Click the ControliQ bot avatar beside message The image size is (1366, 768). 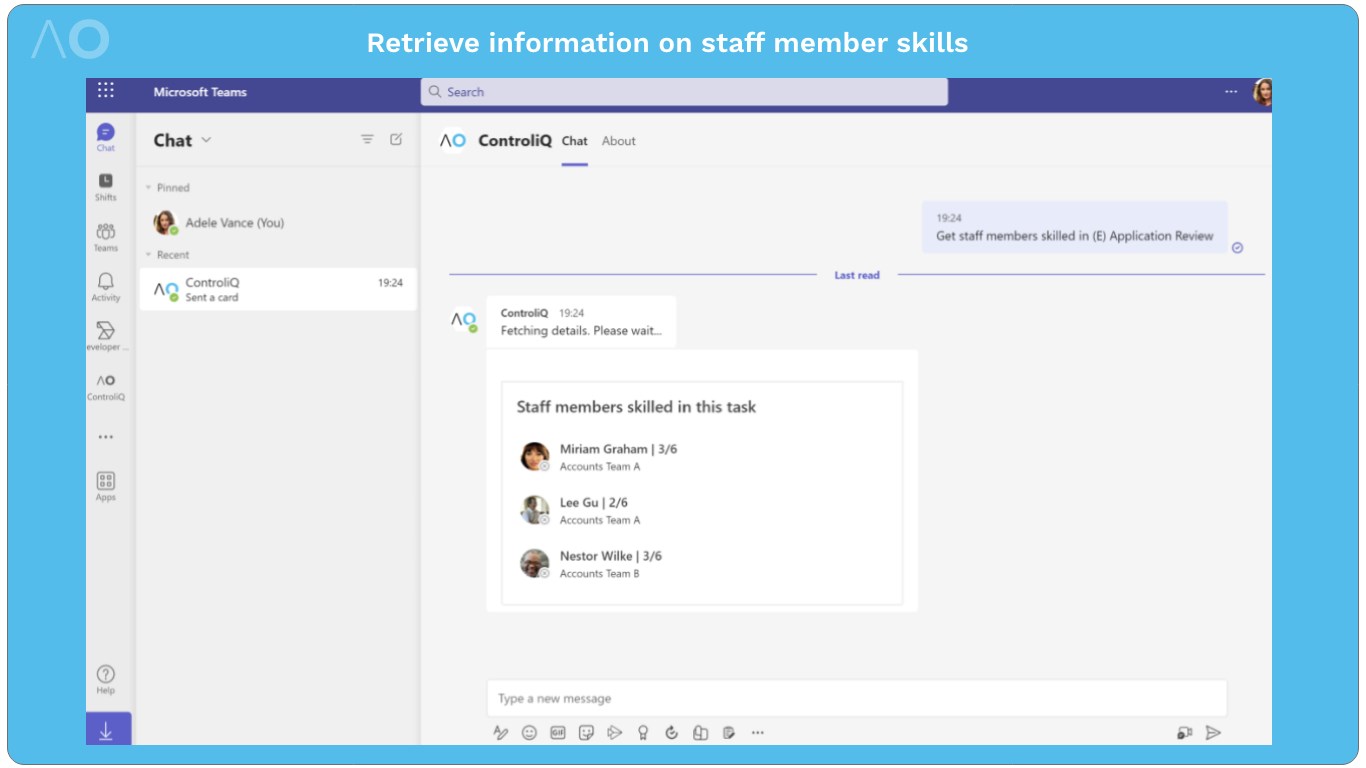pos(463,320)
